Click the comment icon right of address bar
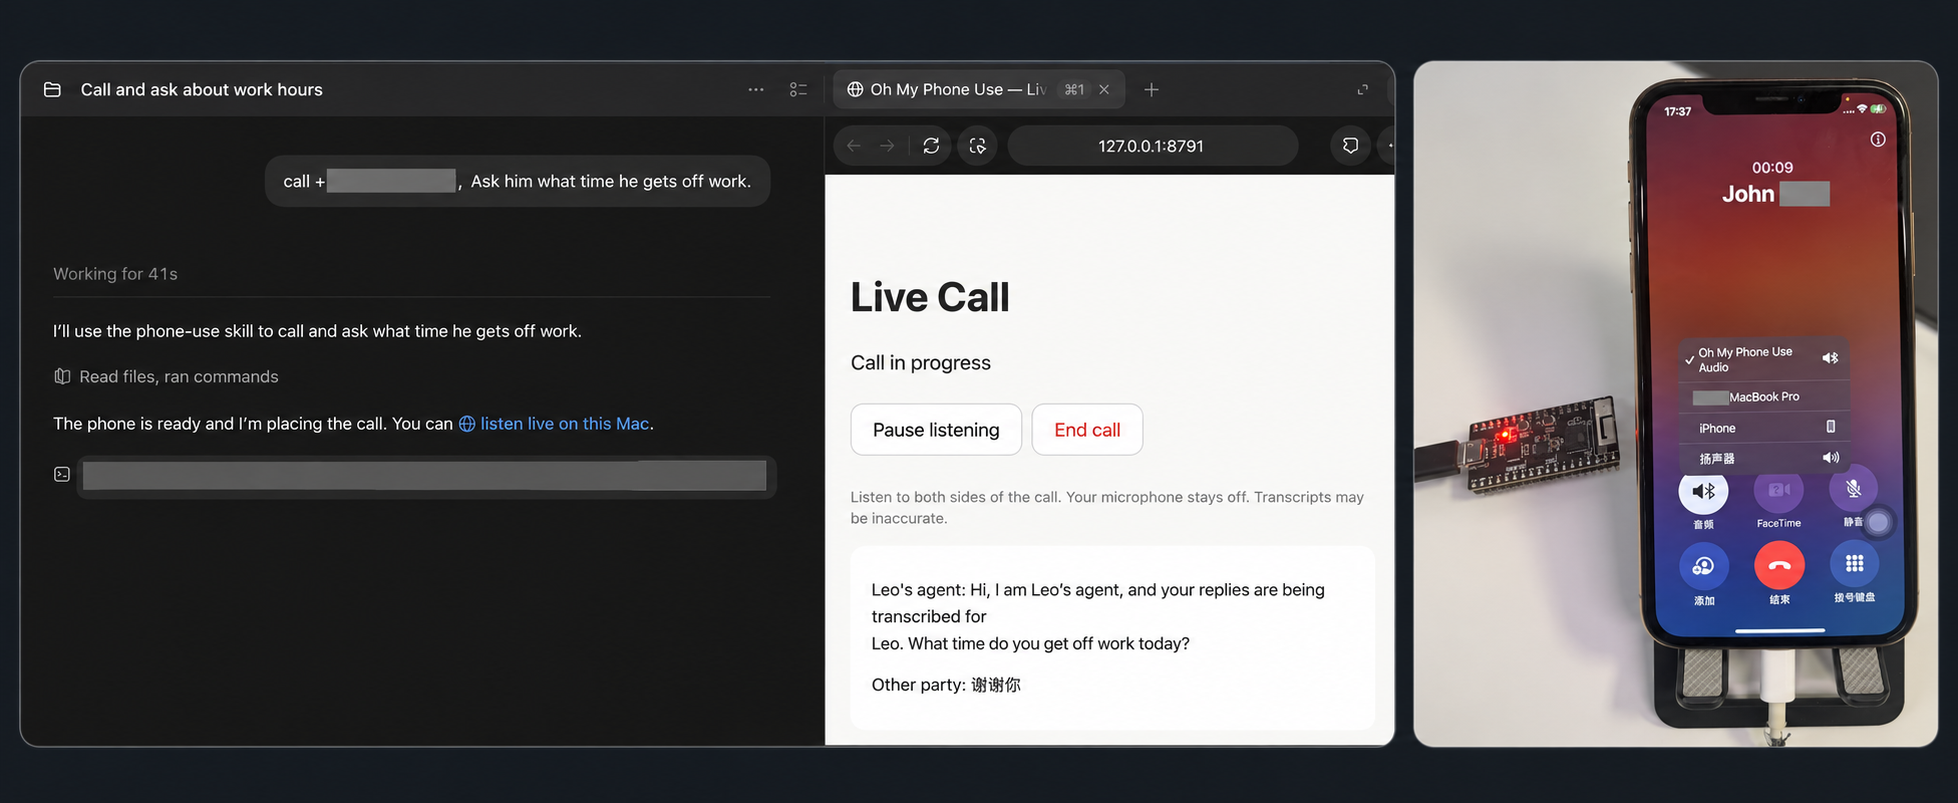This screenshot has height=803, width=1958. pyautogui.click(x=1350, y=146)
